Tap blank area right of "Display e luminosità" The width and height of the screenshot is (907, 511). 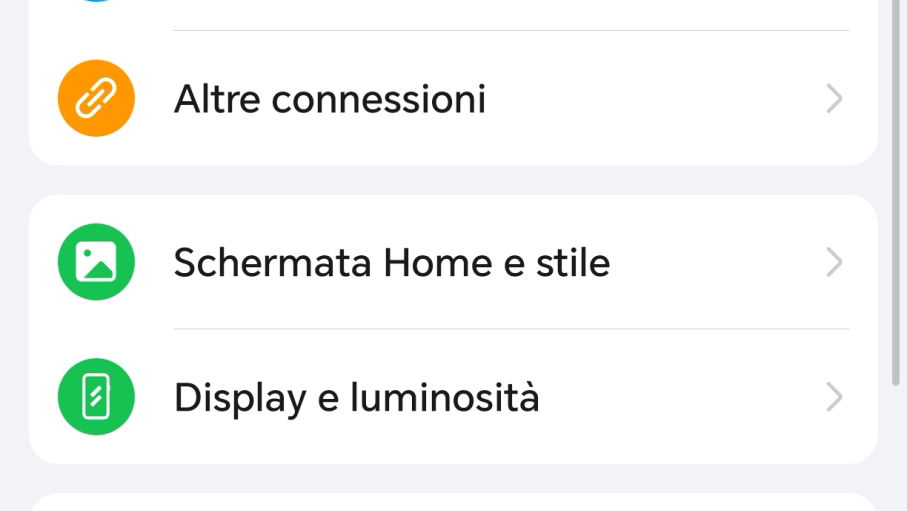coord(683,397)
